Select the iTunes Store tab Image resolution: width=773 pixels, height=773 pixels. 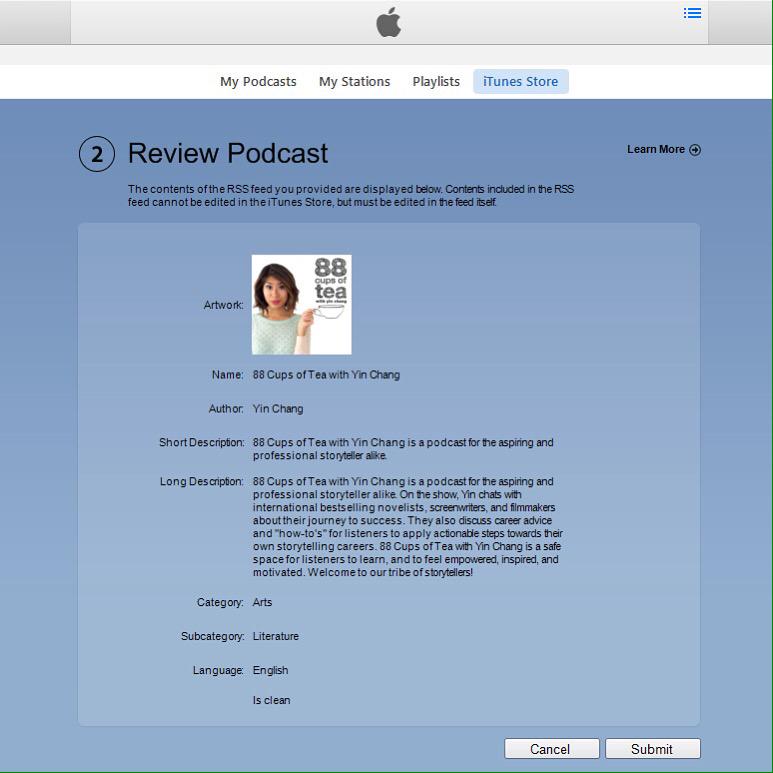click(521, 81)
